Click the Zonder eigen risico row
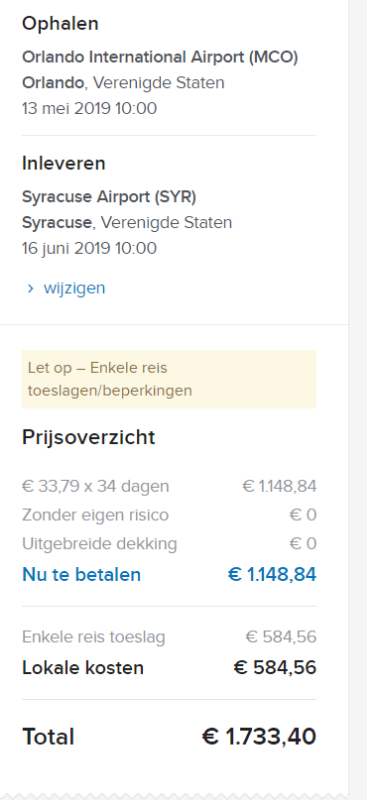Image resolution: width=368 pixels, height=800 pixels. tap(169, 515)
